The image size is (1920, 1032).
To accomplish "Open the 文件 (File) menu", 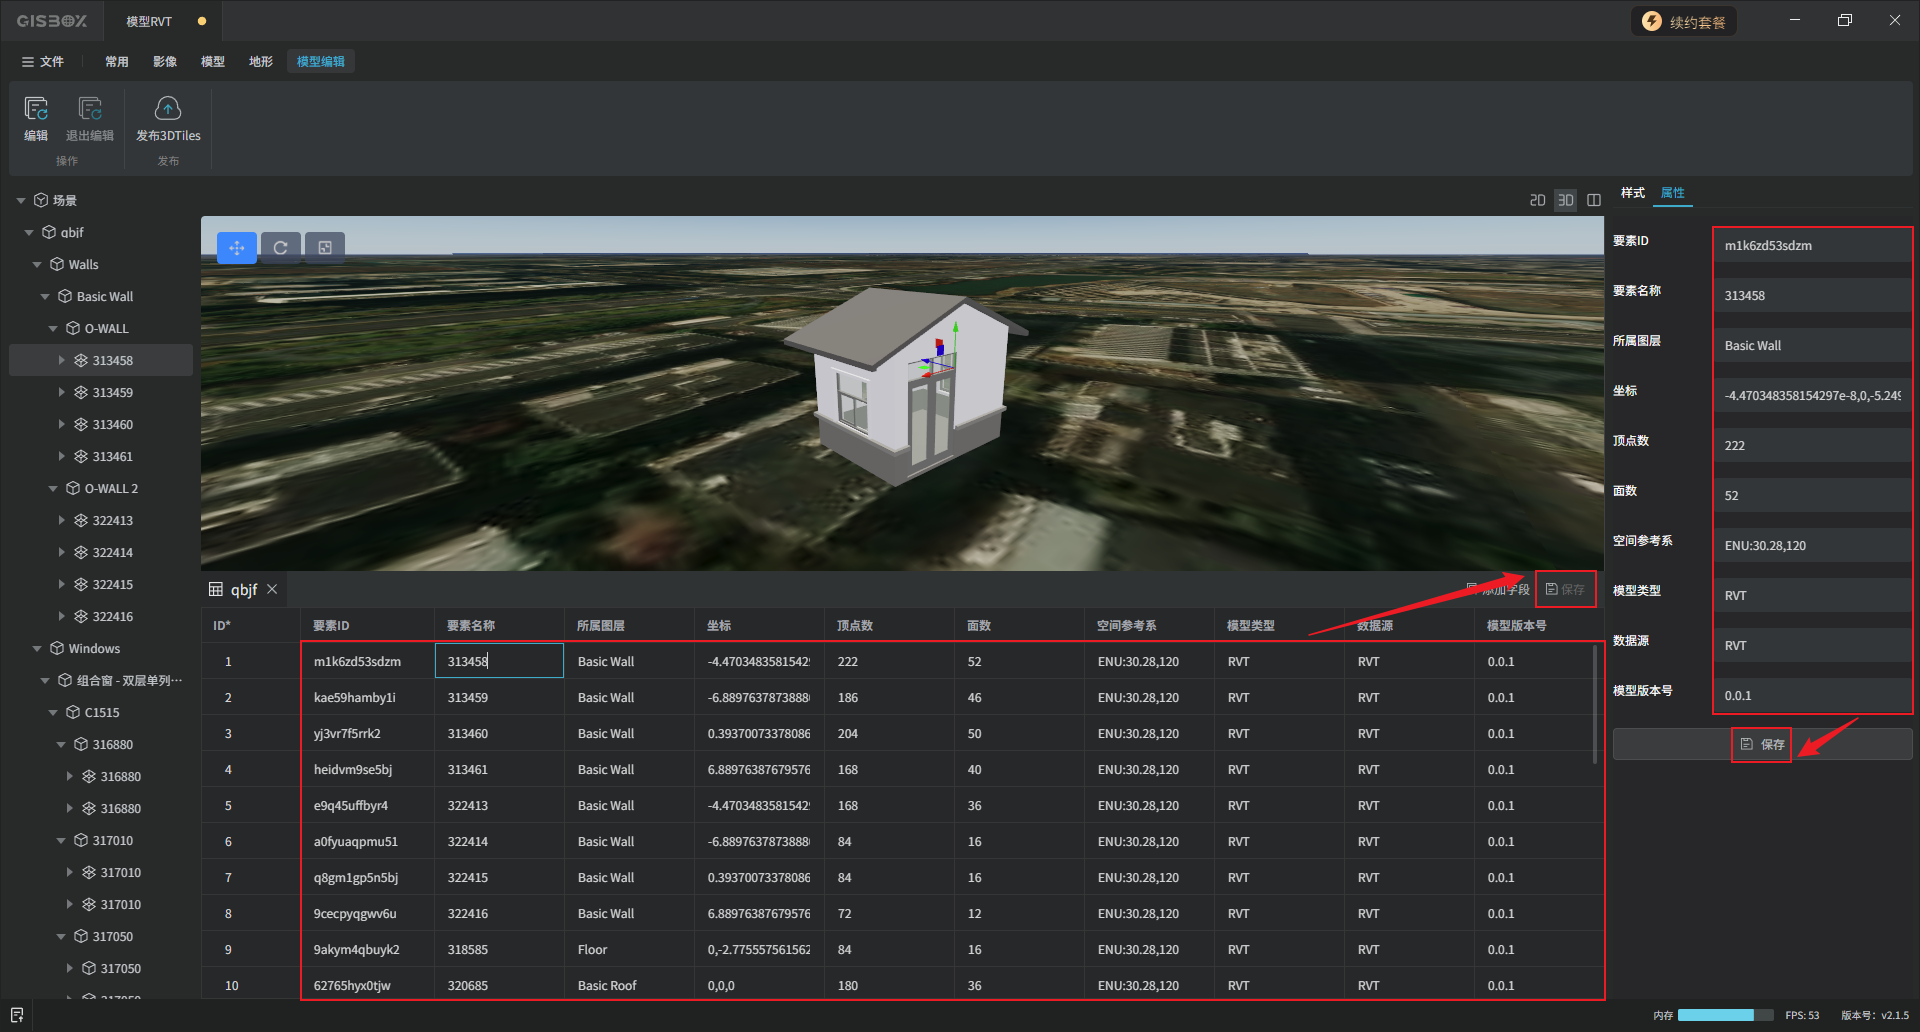I will pyautogui.click(x=43, y=62).
